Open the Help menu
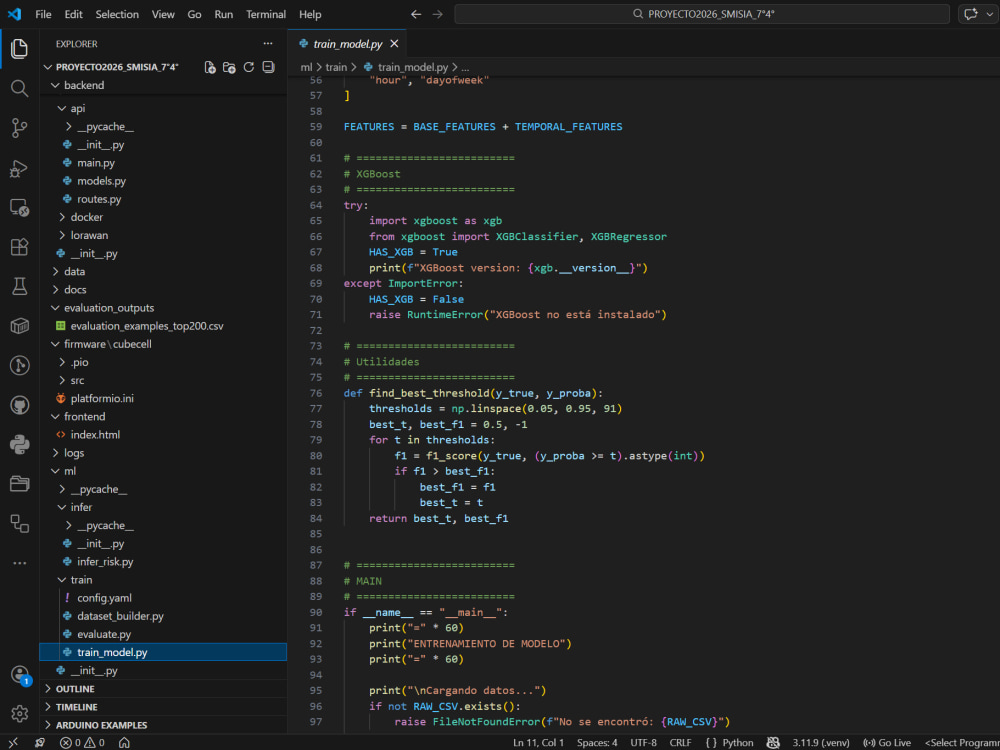 point(310,14)
